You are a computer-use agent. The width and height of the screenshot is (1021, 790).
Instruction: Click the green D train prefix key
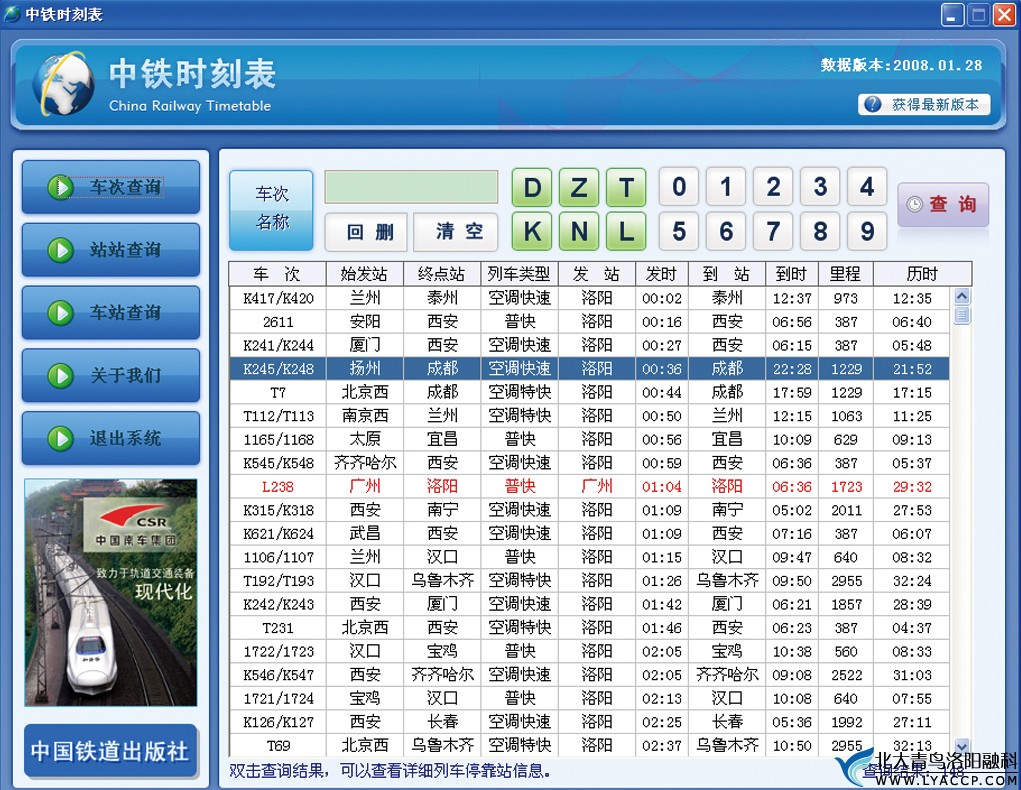pyautogui.click(x=532, y=187)
